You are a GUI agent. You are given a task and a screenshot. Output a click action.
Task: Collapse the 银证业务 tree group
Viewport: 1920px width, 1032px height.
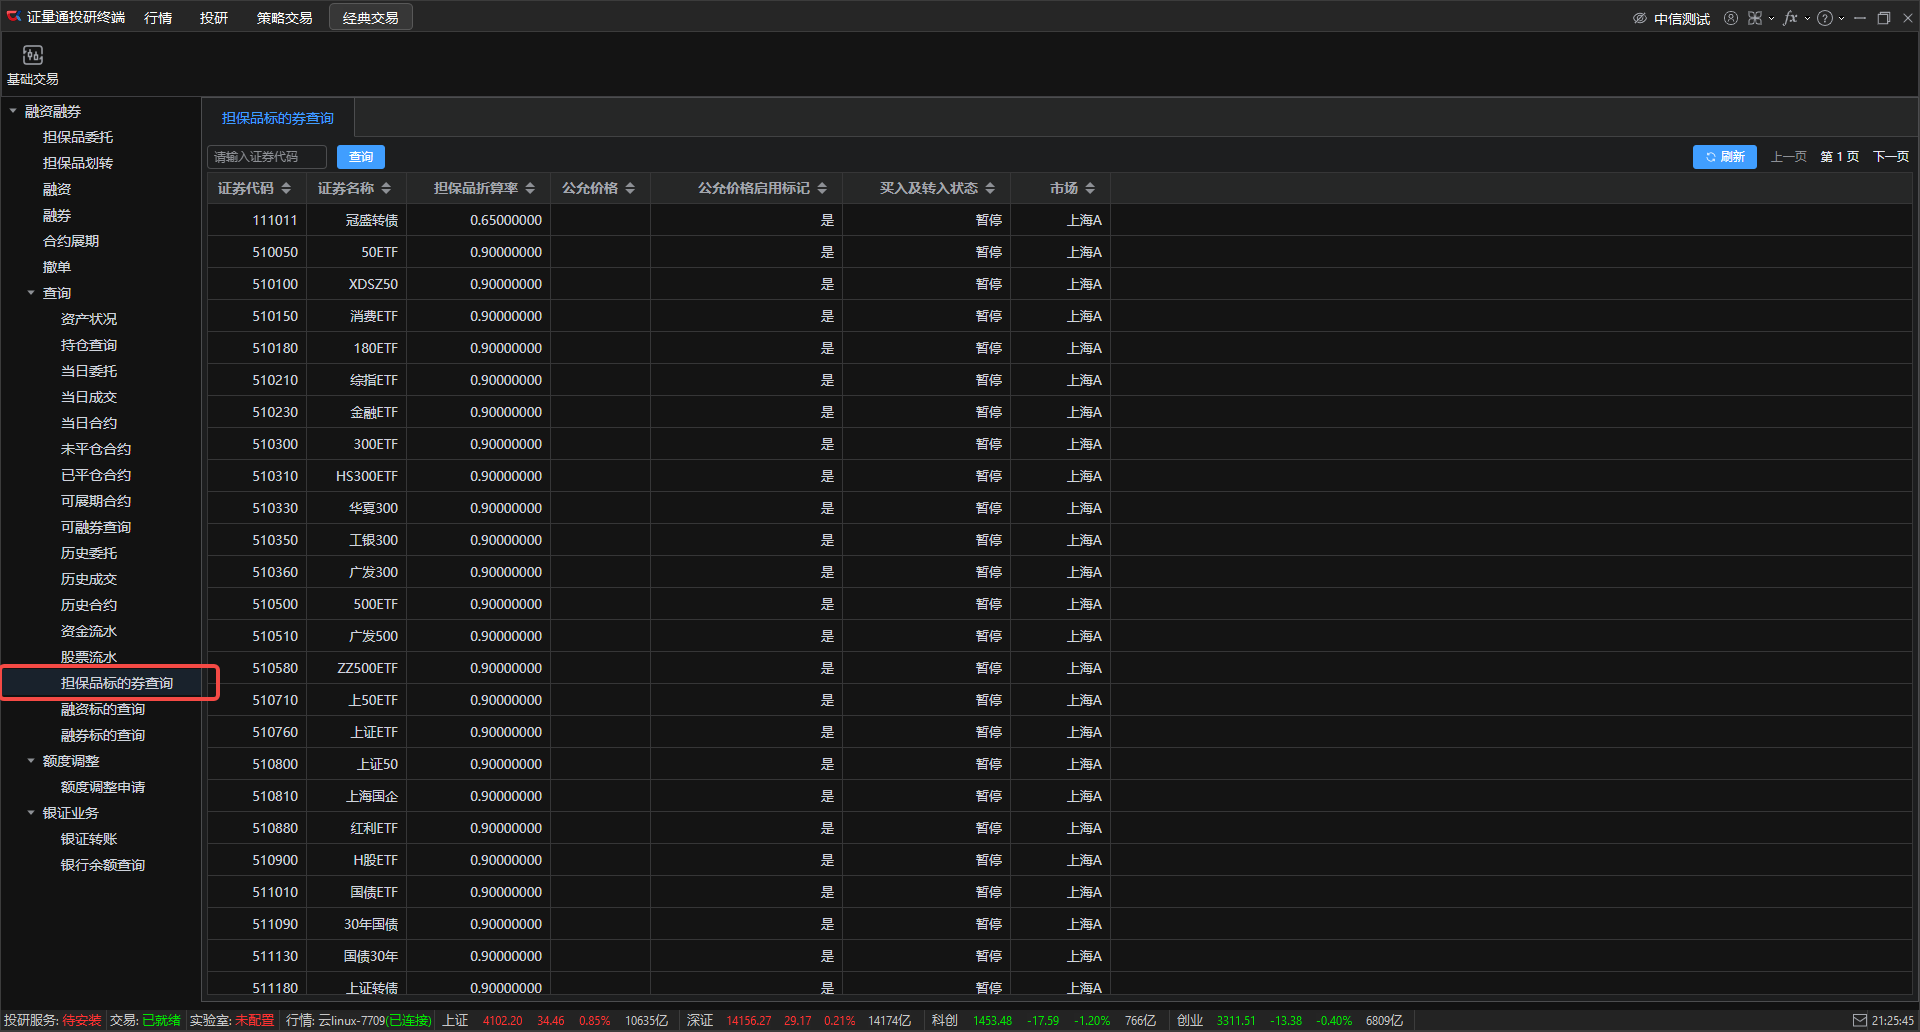31,813
